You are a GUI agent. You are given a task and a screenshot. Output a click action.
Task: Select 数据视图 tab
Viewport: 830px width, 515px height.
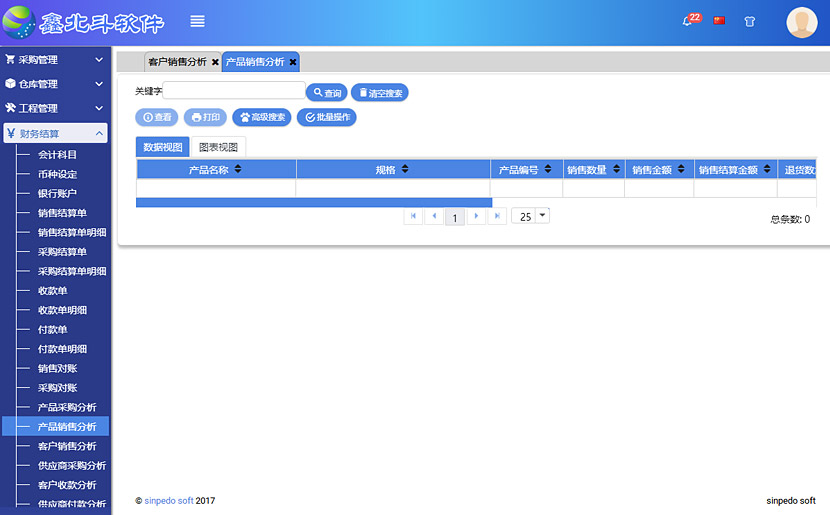[x=163, y=147]
